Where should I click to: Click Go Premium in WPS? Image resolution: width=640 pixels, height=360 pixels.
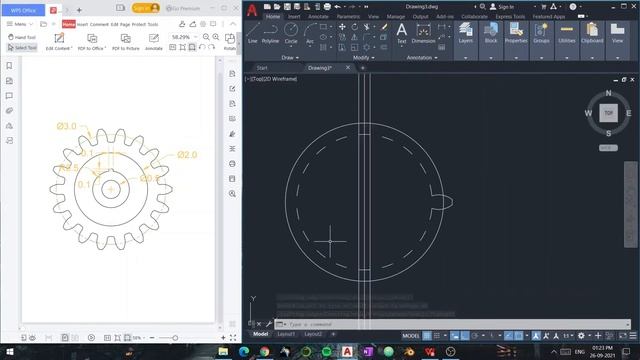(x=183, y=8)
